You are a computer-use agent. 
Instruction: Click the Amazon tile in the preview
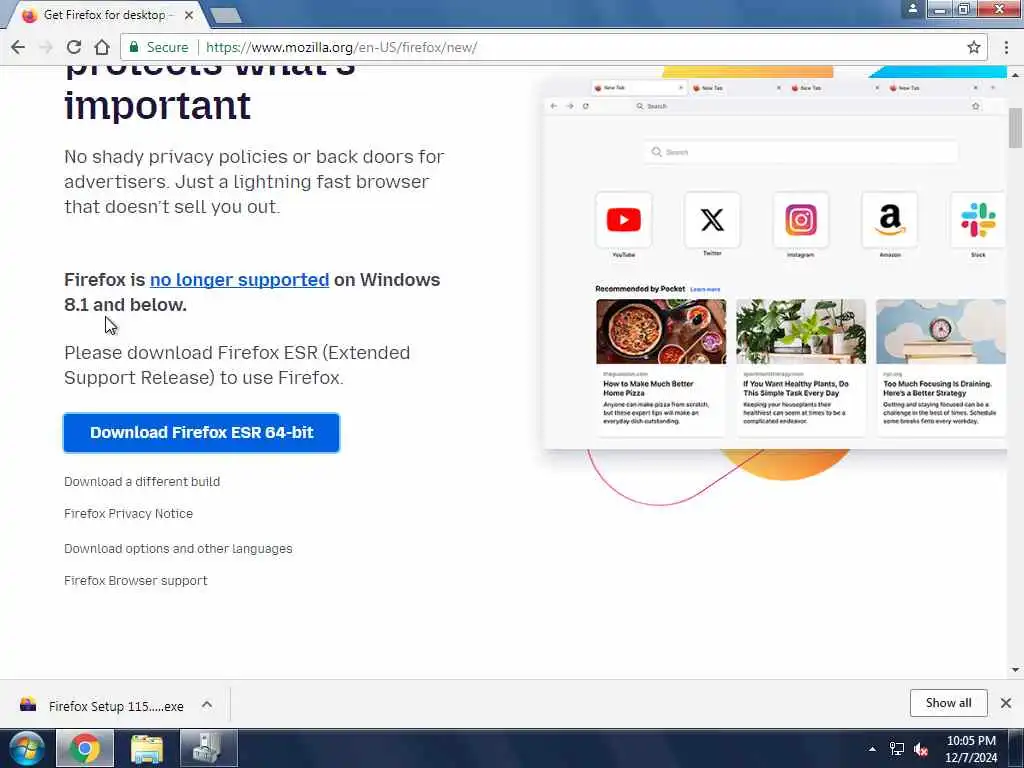889,220
